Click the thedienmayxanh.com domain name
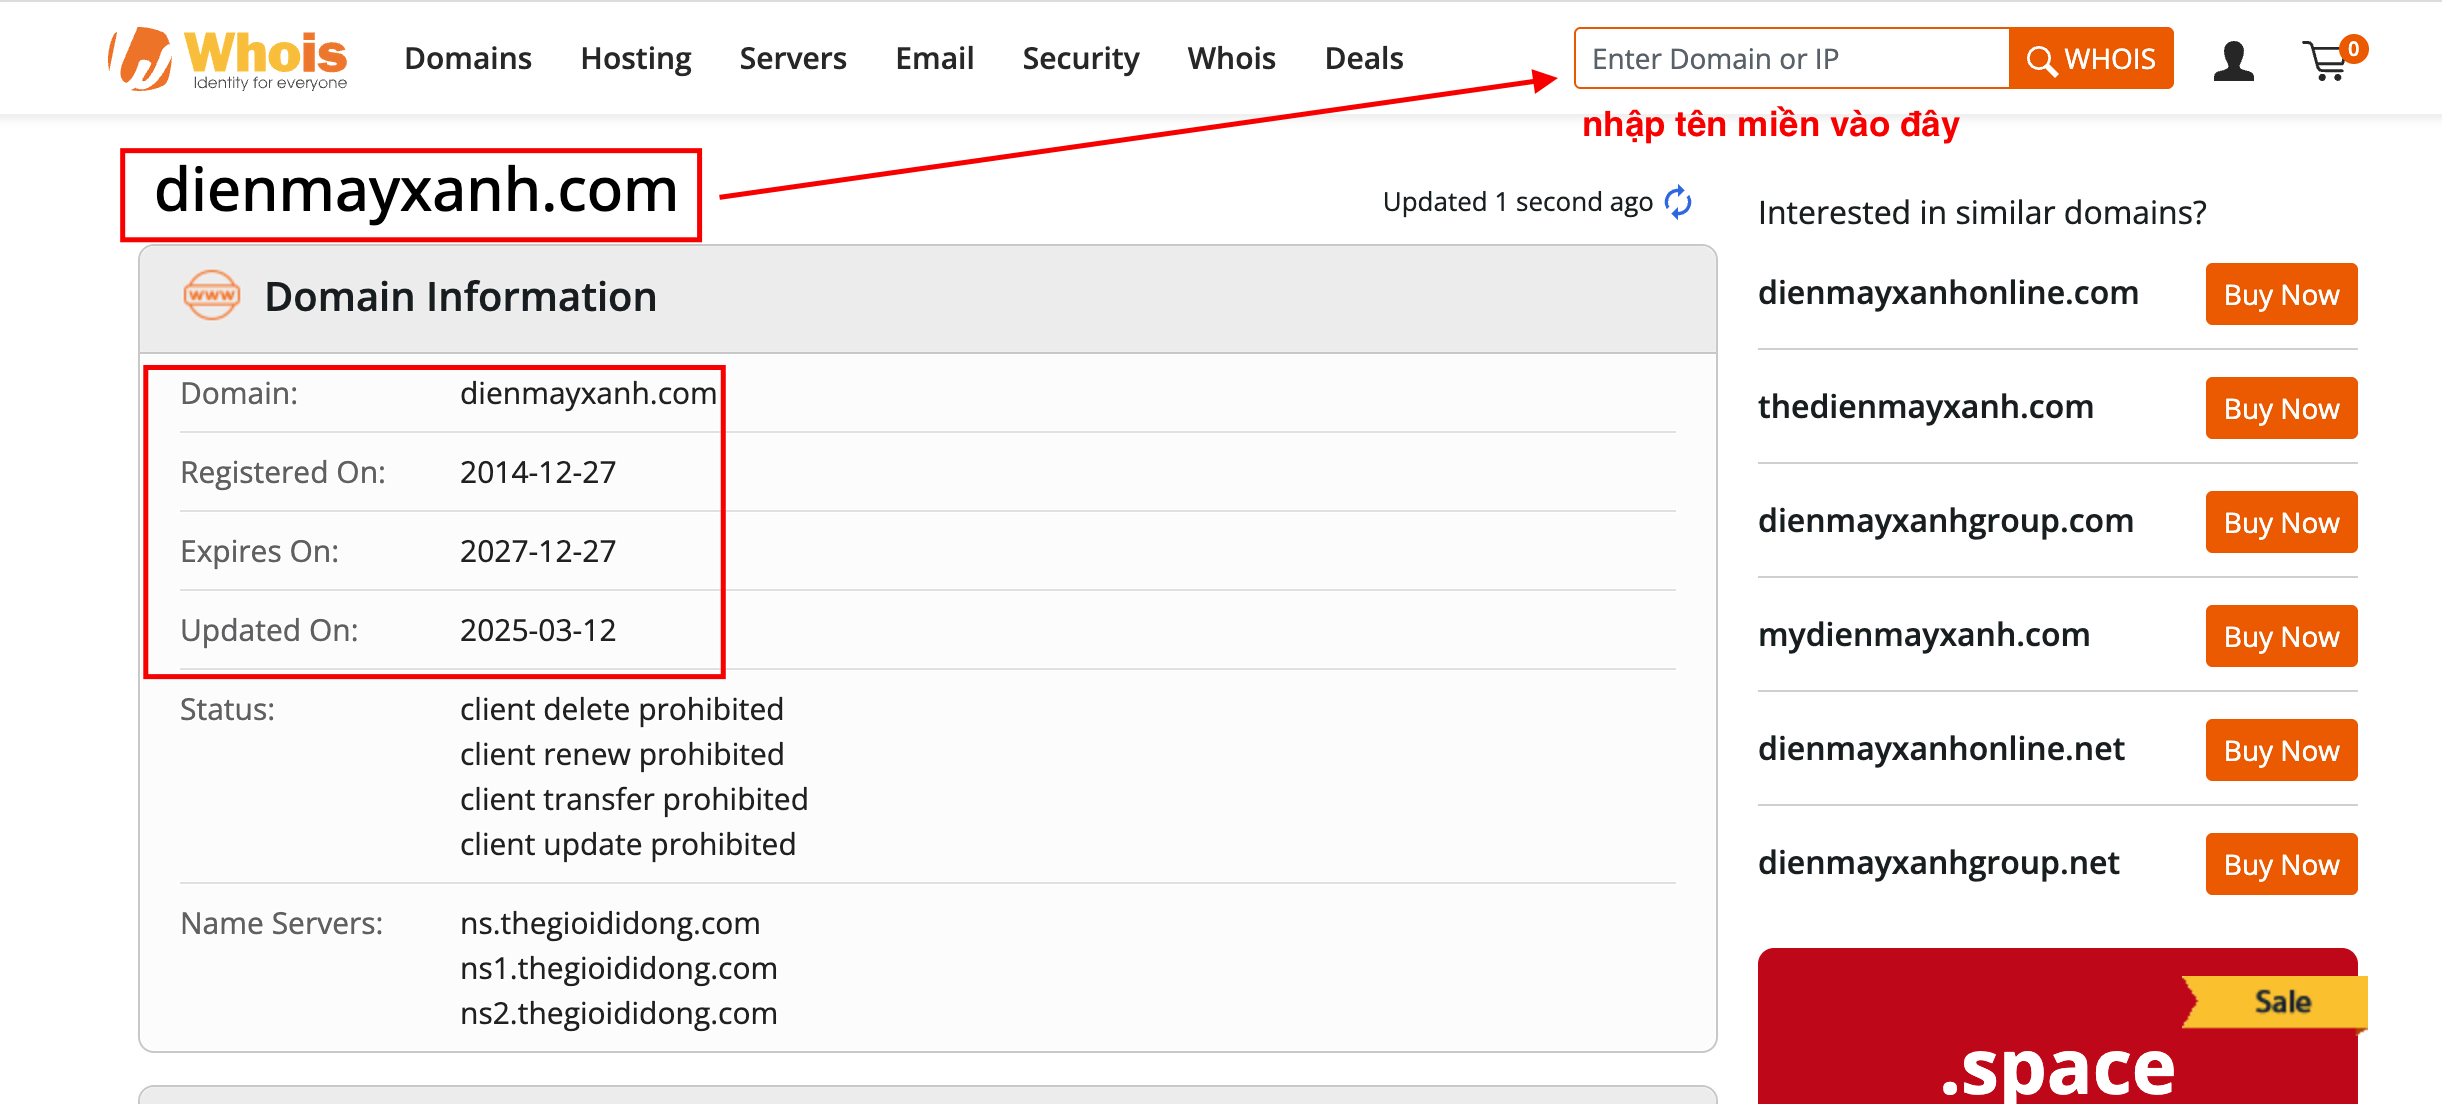The image size is (2442, 1104). pos(1926,407)
